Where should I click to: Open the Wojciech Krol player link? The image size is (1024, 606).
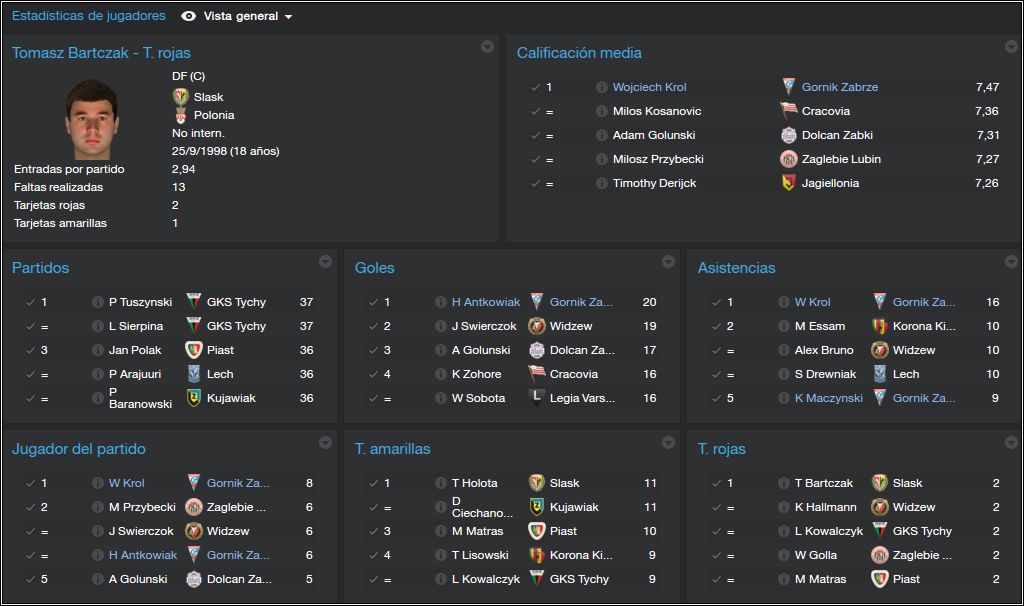click(x=649, y=87)
